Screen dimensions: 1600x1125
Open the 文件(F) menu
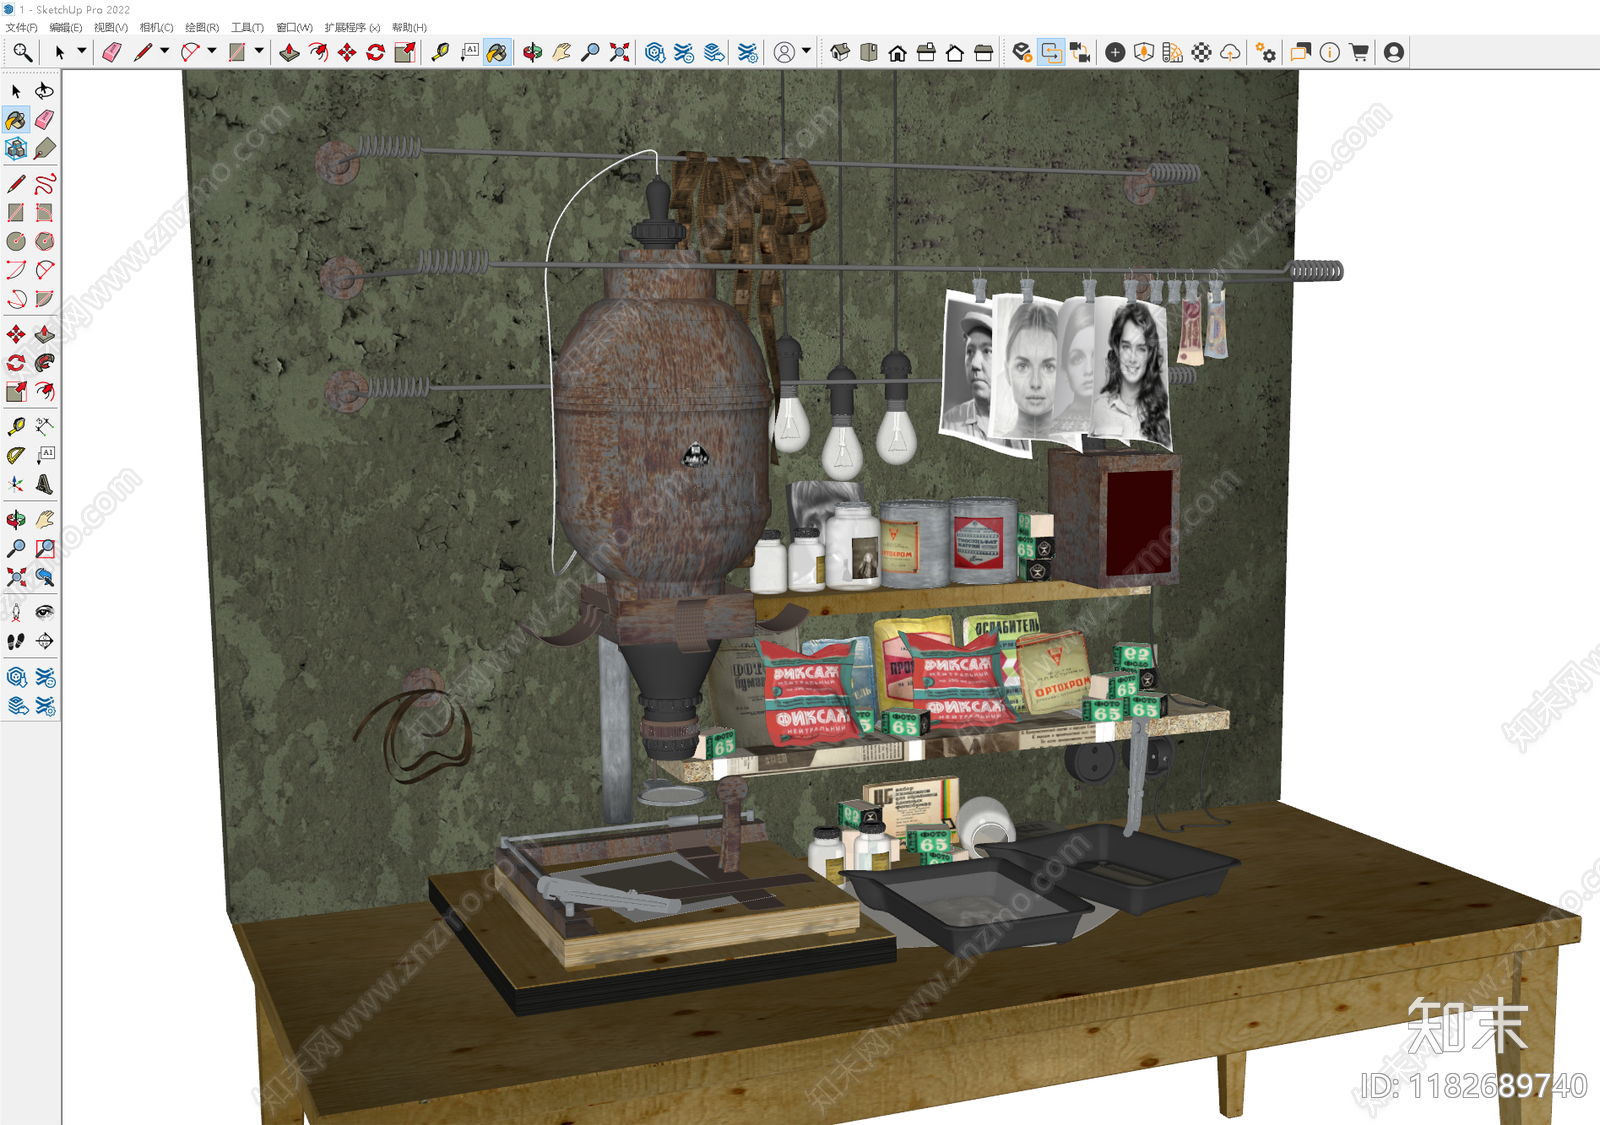pyautogui.click(x=21, y=27)
